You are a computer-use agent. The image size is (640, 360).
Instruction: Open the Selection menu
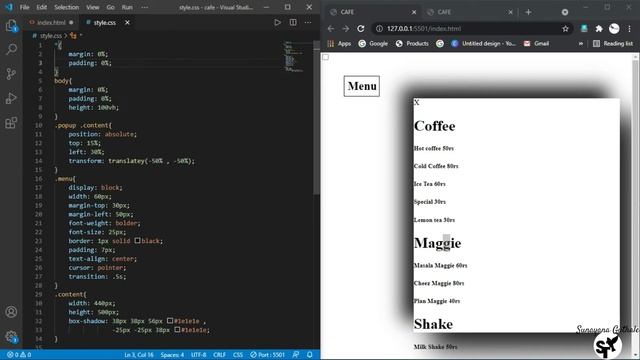(67, 7)
